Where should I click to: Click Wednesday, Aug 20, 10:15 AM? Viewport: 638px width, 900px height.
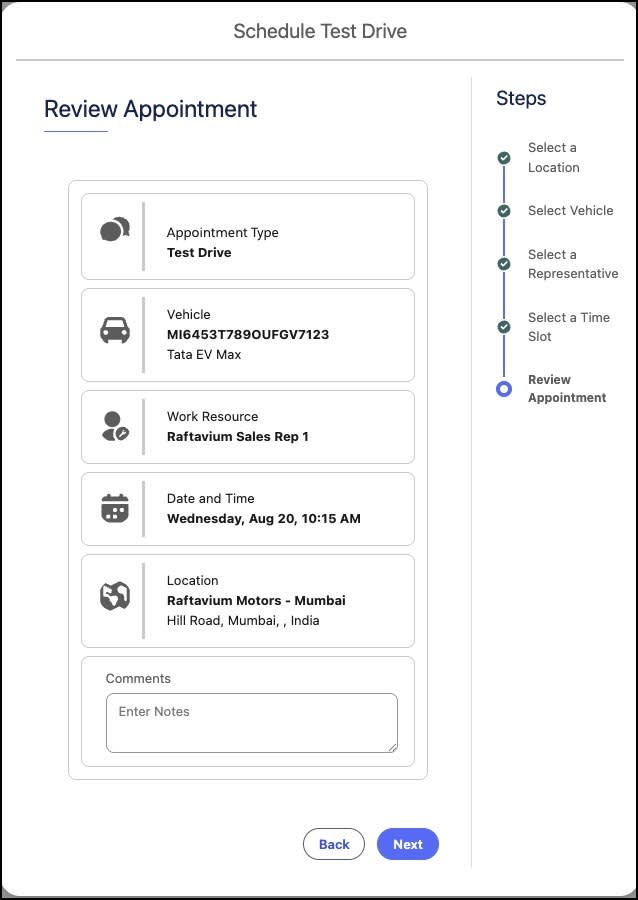(264, 519)
